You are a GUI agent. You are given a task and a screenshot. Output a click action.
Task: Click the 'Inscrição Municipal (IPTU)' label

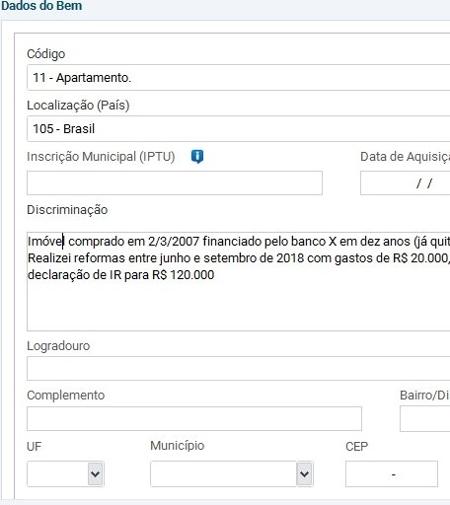(x=101, y=156)
